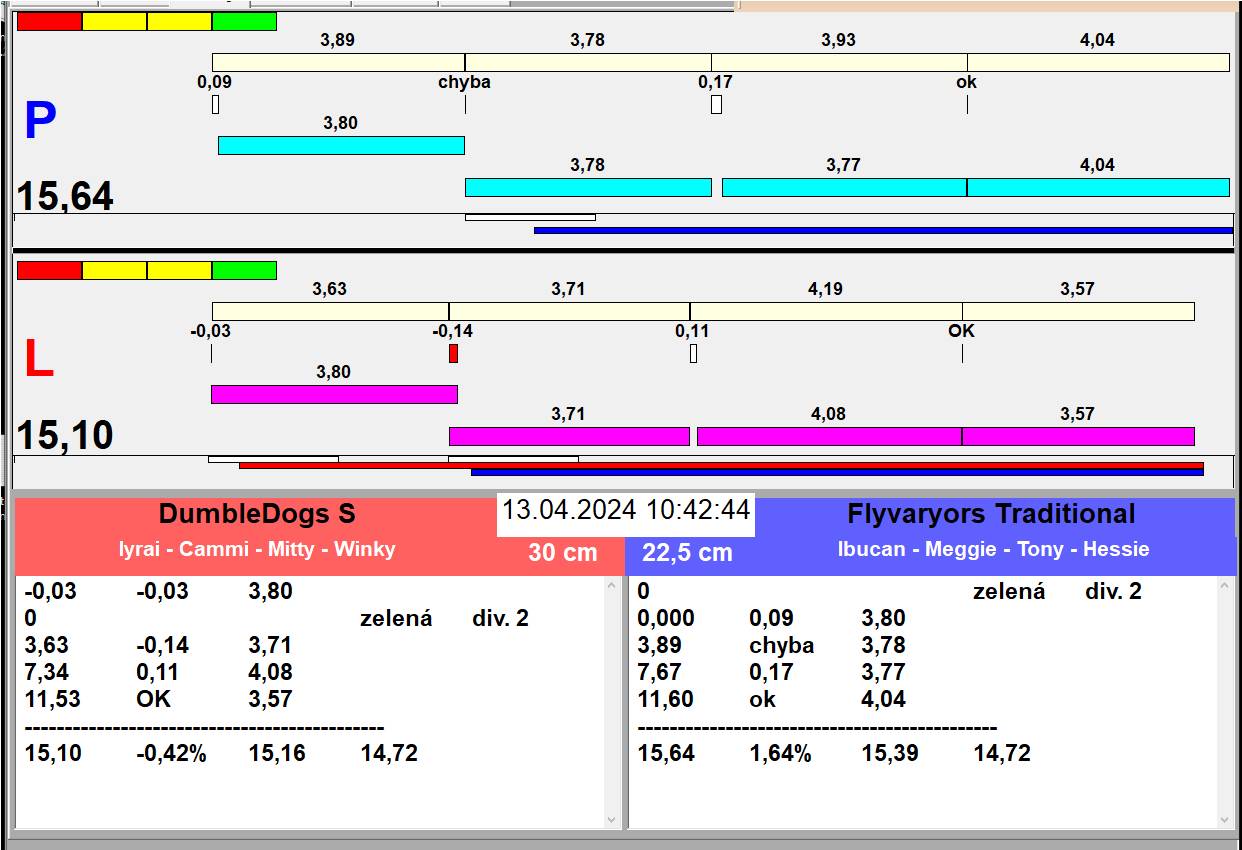Viewport: 1242px width, 850px height.
Task: Click the date and time 13.04.2024 10:42:44
Action: (x=626, y=510)
